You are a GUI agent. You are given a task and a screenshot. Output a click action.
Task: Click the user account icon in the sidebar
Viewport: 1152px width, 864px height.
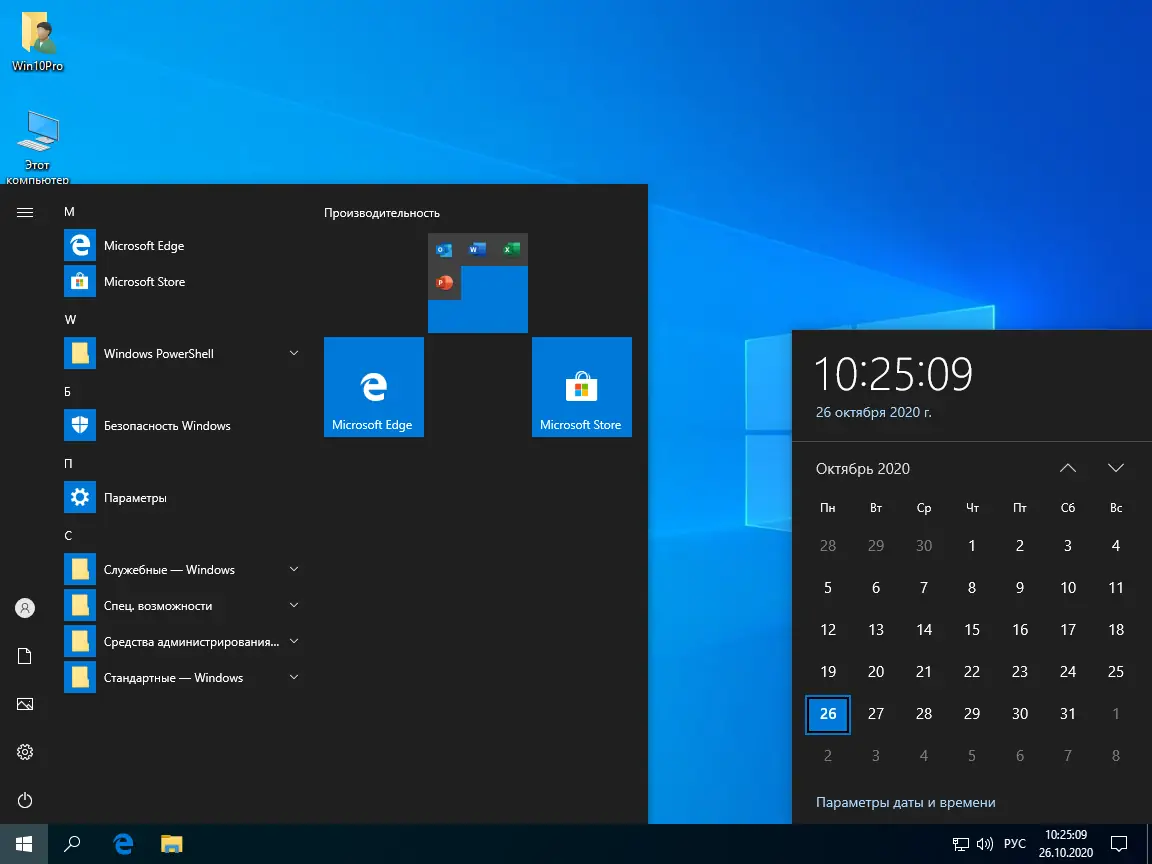24,607
